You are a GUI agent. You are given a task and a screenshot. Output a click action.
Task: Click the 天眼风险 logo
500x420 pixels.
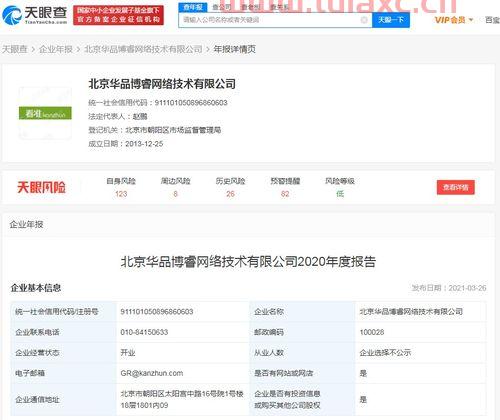coord(41,187)
